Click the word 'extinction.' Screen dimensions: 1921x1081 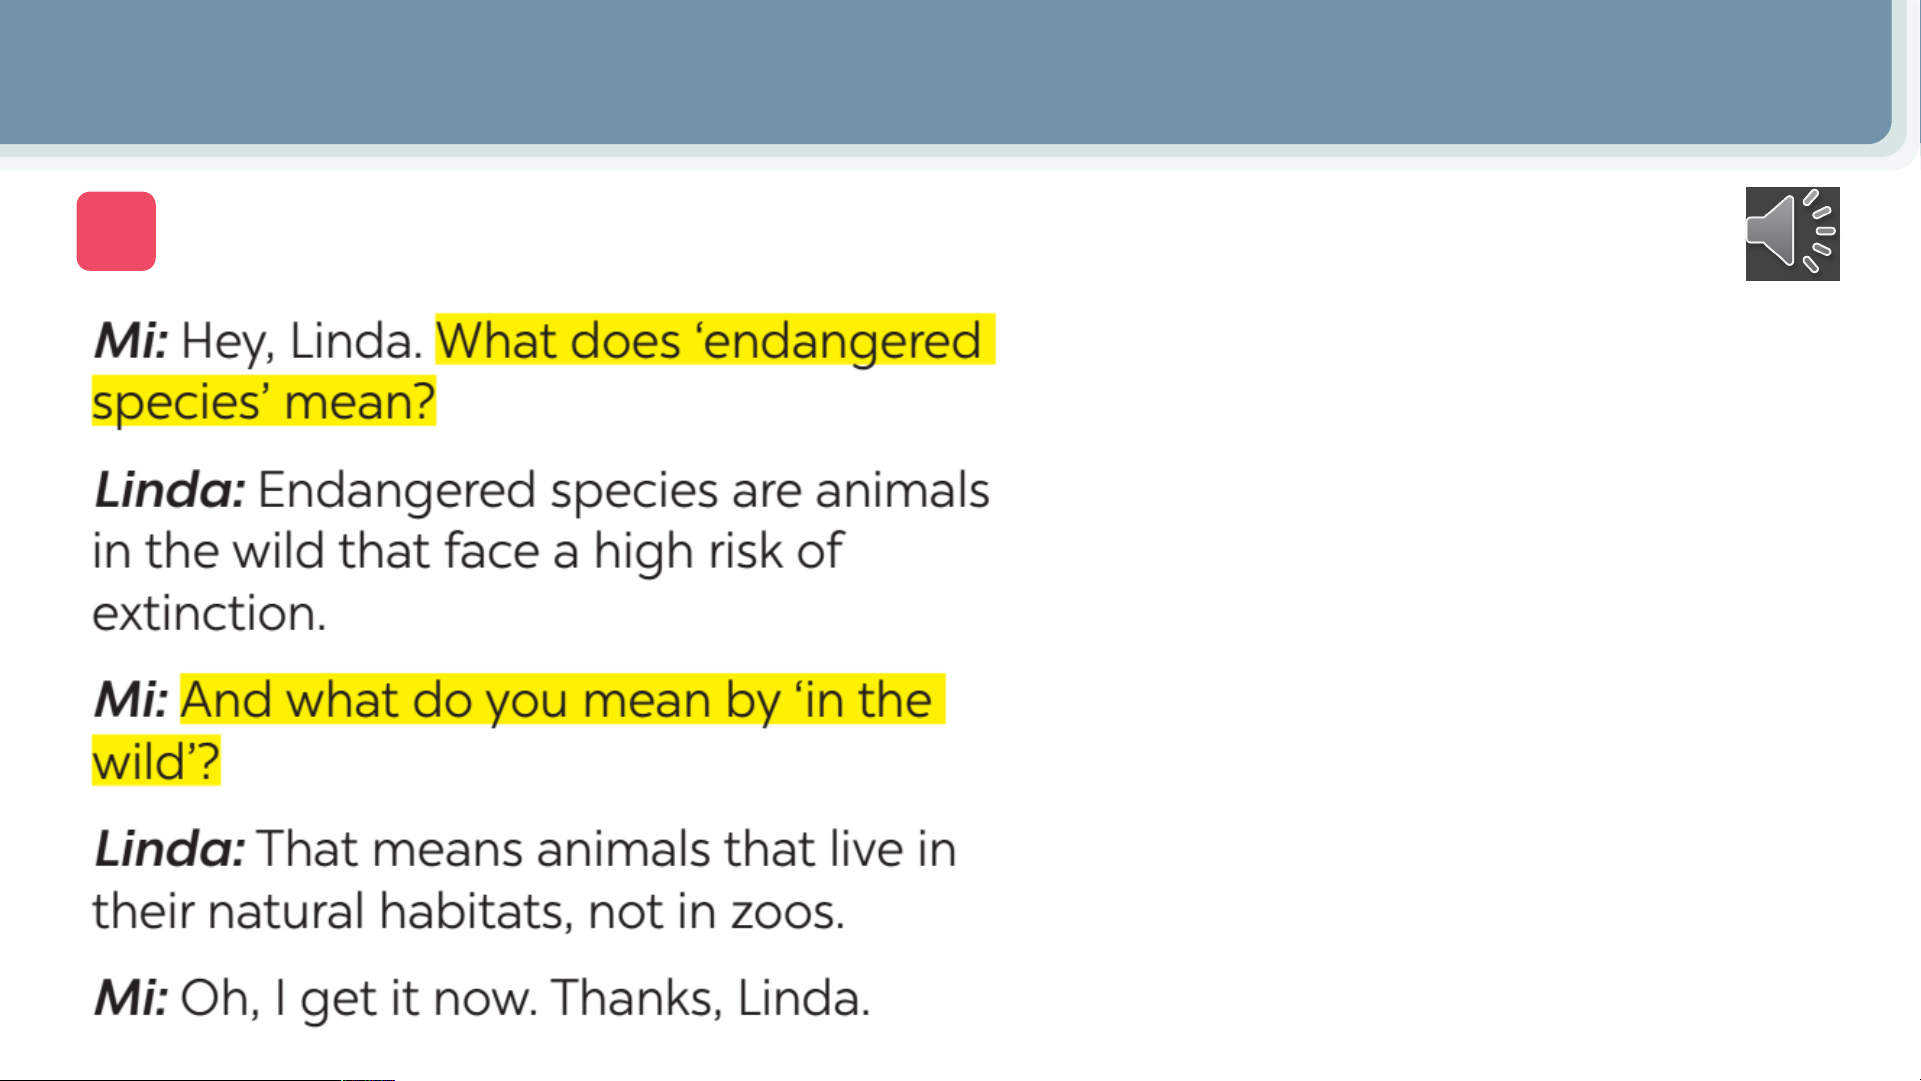(210, 613)
